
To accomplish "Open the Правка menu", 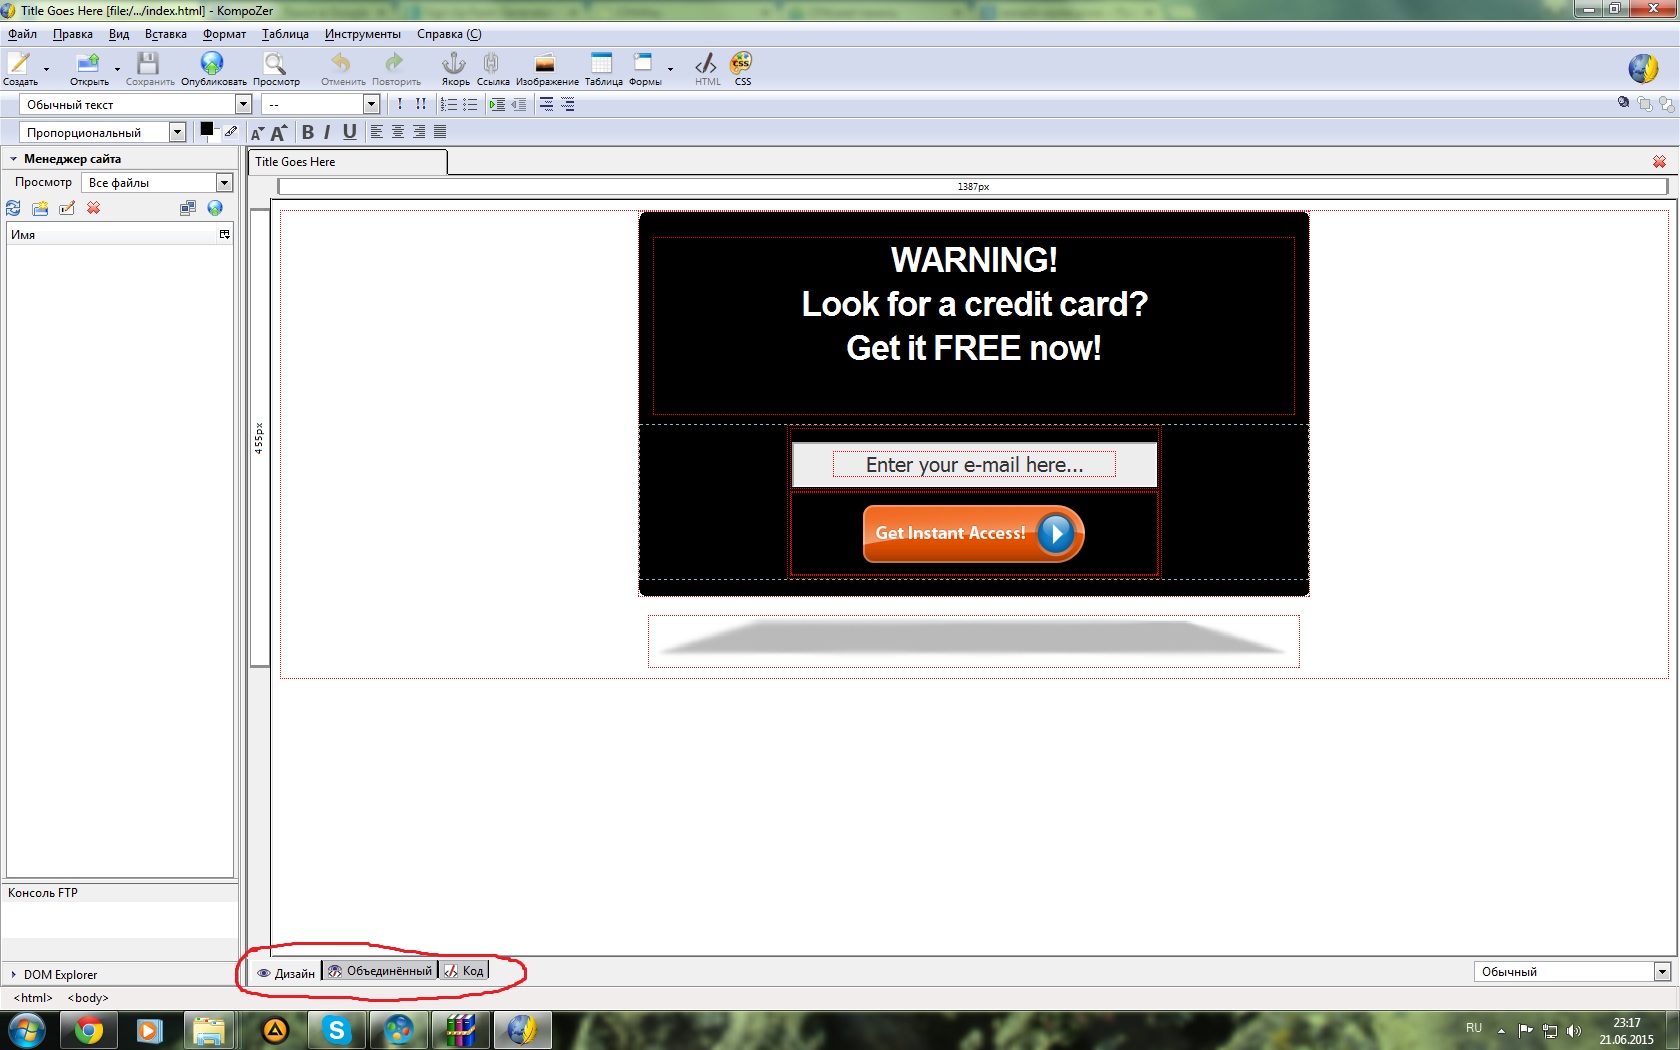I will tap(73, 34).
